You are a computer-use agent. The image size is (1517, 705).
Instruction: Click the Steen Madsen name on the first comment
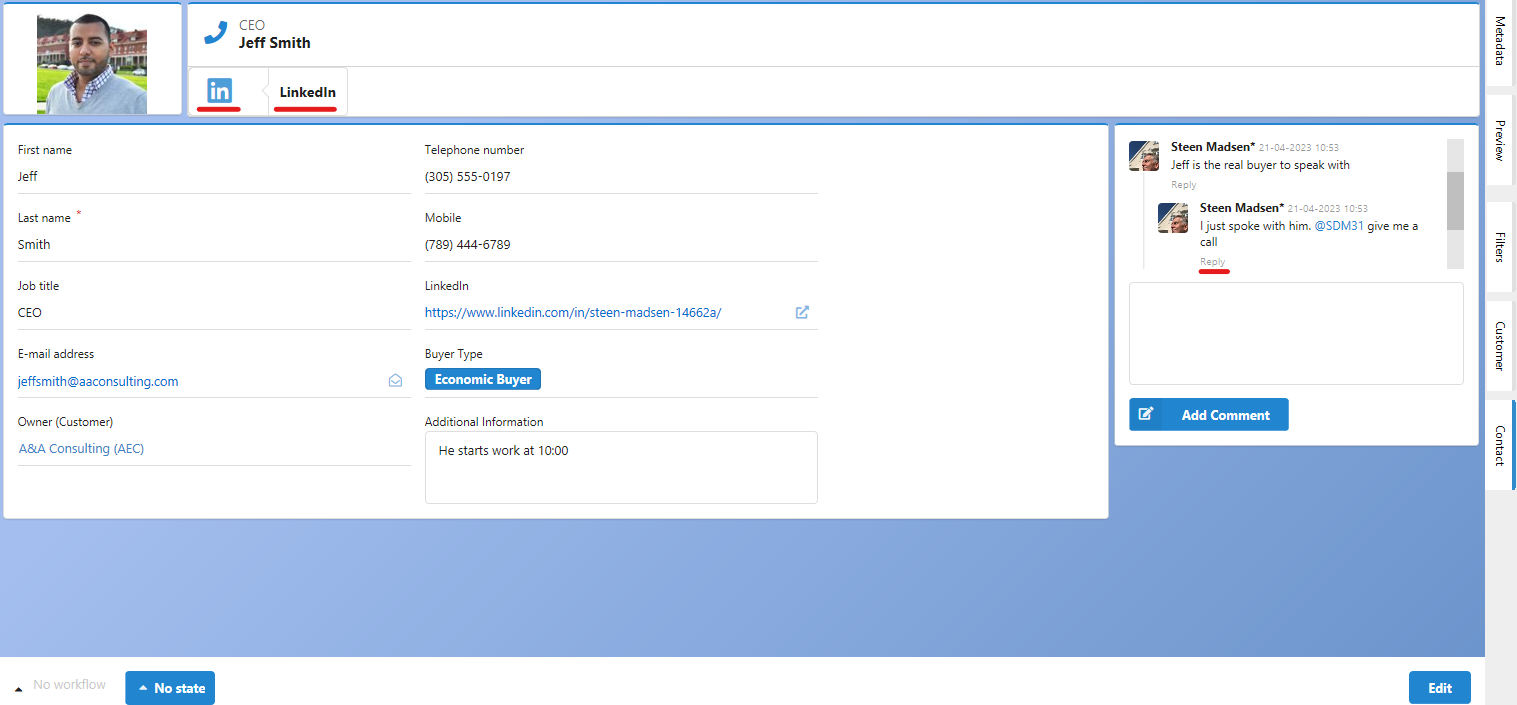click(x=1213, y=147)
